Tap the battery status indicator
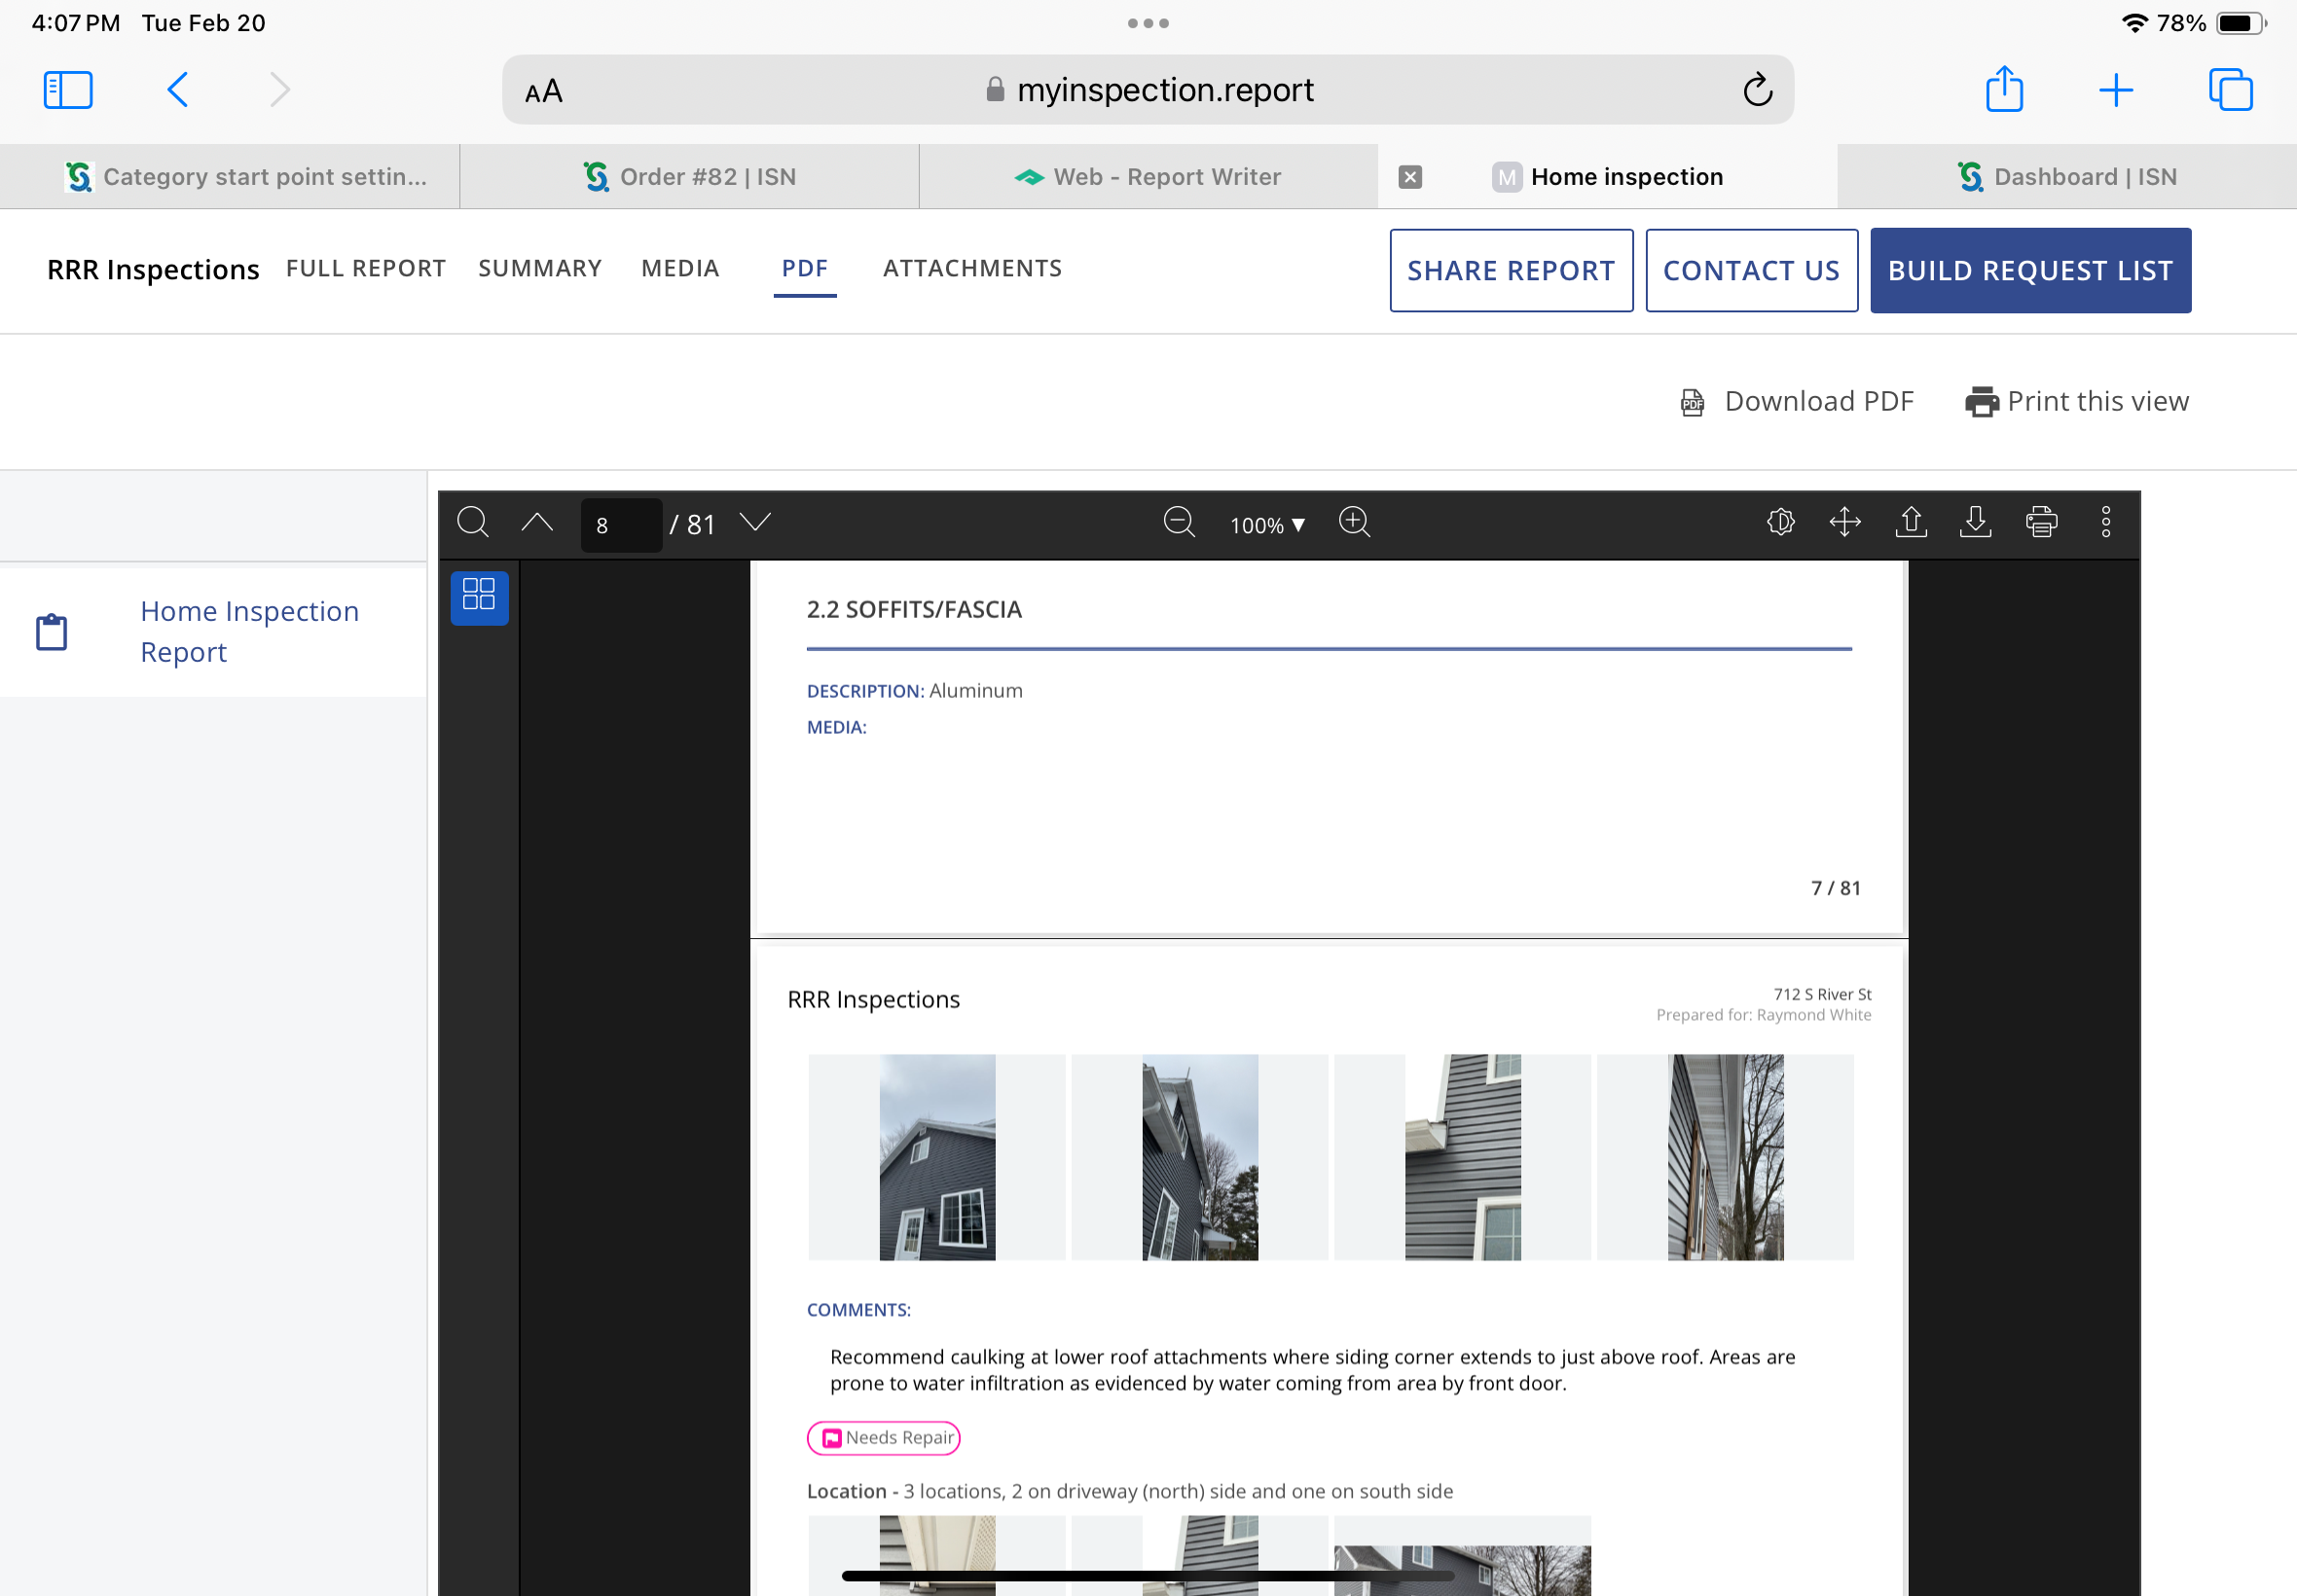This screenshot has height=1596, width=2297. [2241, 23]
